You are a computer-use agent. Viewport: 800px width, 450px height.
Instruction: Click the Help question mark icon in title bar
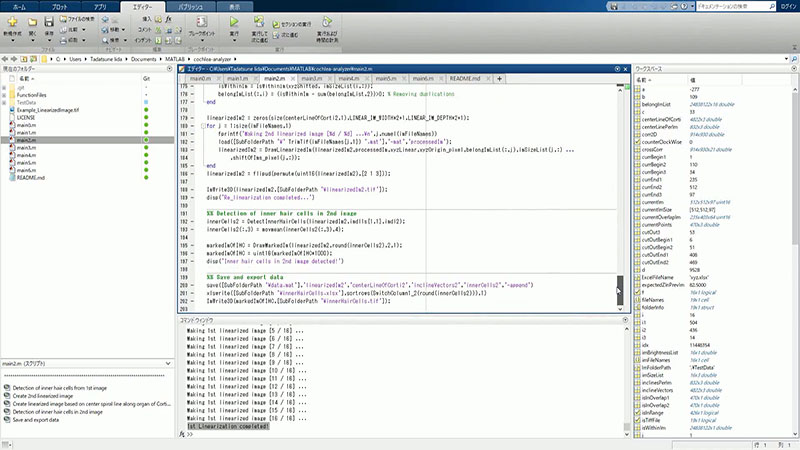pos(684,6)
